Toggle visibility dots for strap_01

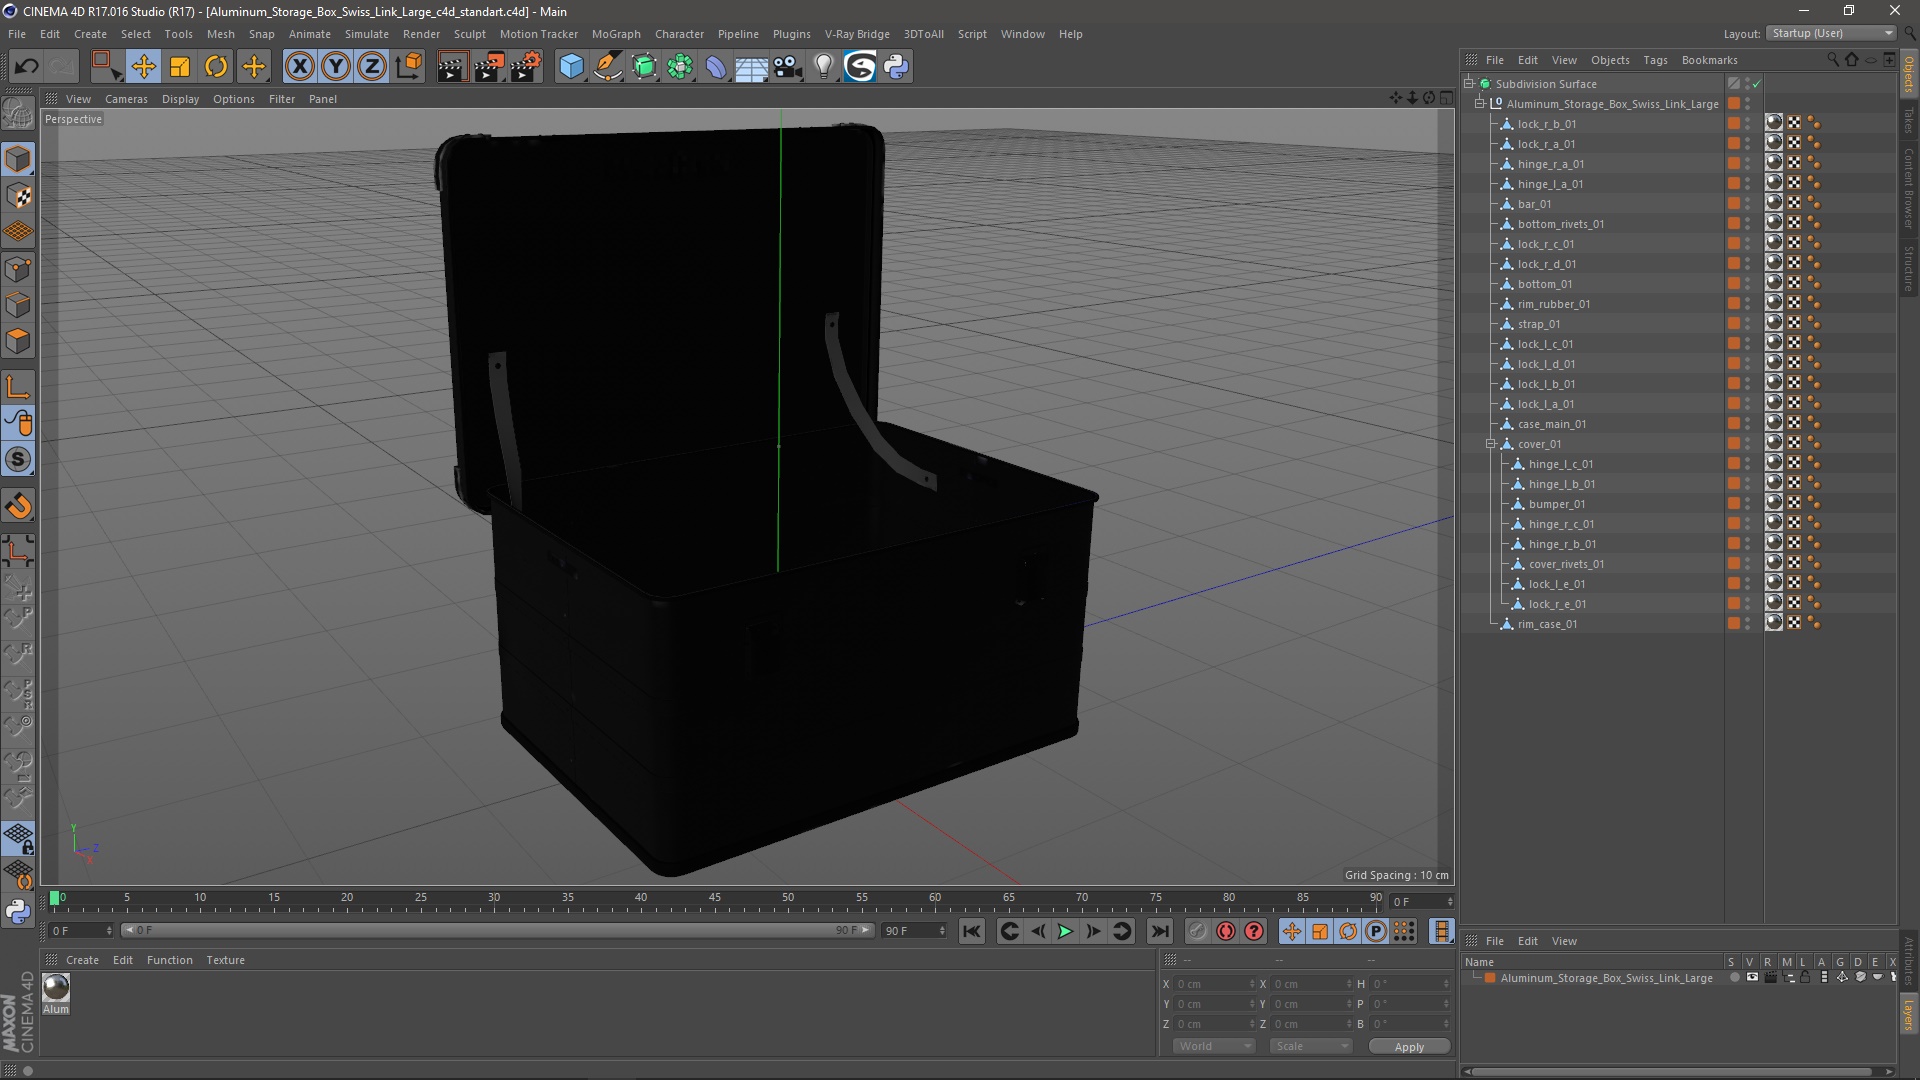coord(1748,324)
